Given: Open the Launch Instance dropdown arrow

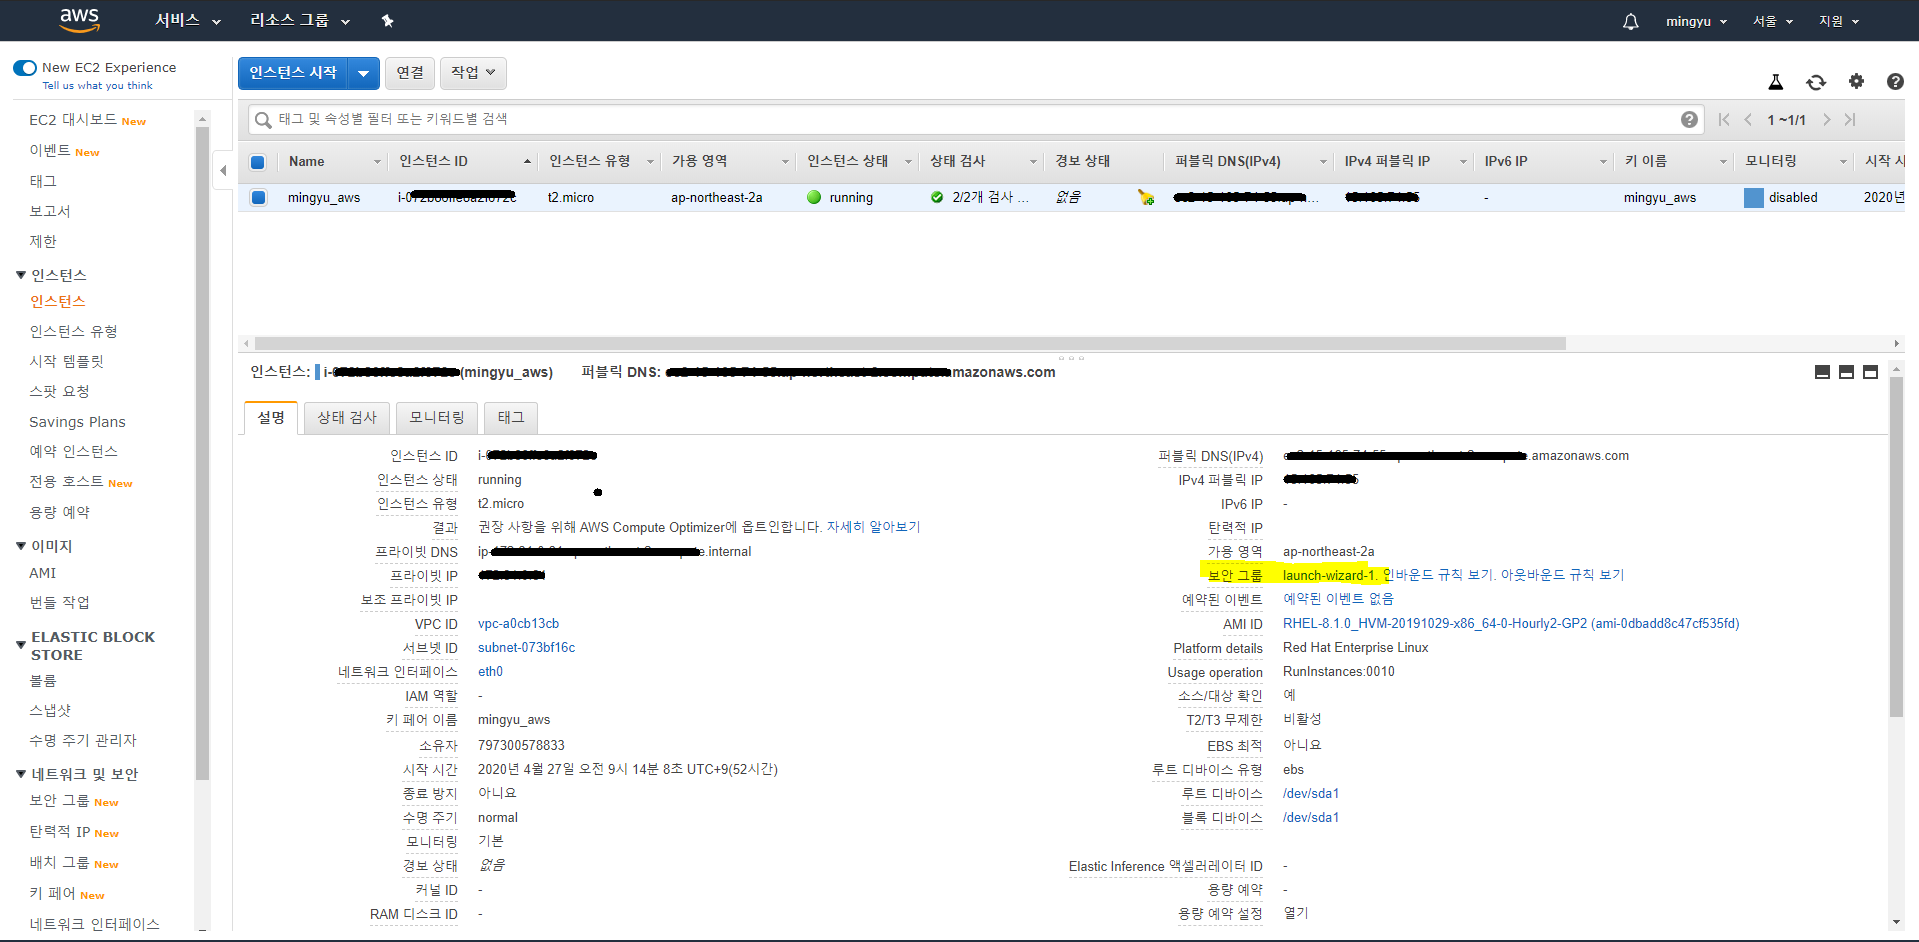Looking at the screenshot, I should pos(363,73).
